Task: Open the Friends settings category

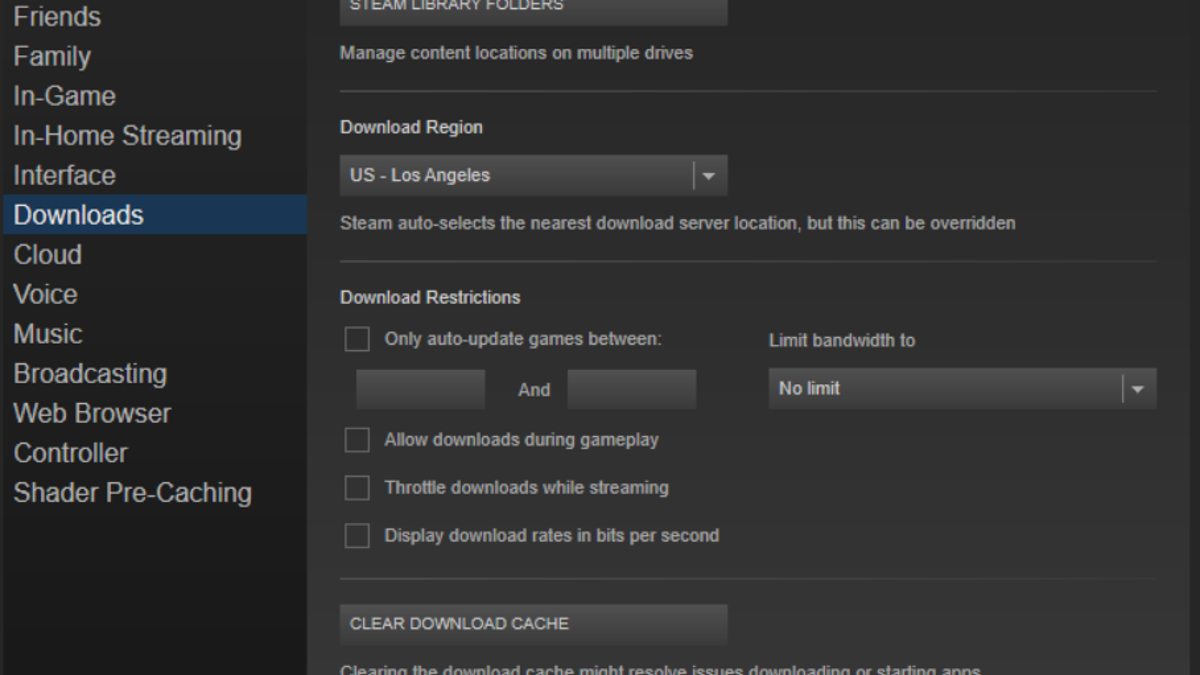Action: point(57,17)
